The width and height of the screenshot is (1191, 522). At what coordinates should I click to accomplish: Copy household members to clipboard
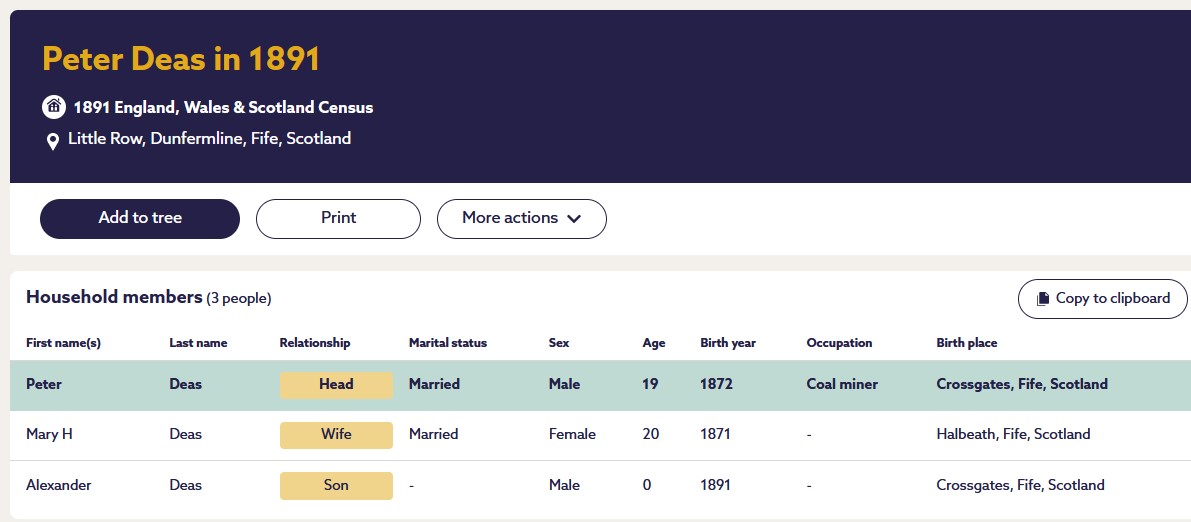point(1102,298)
